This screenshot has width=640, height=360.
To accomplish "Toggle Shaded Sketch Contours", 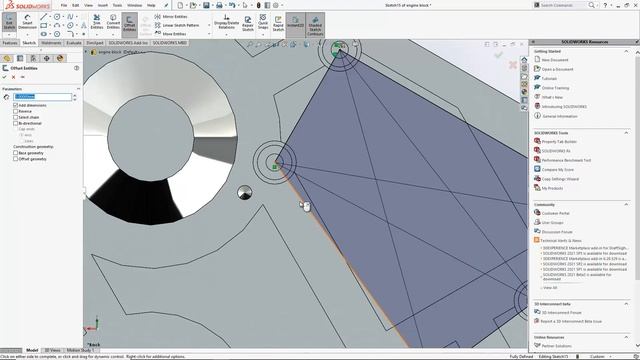I will pyautogui.click(x=315, y=24).
